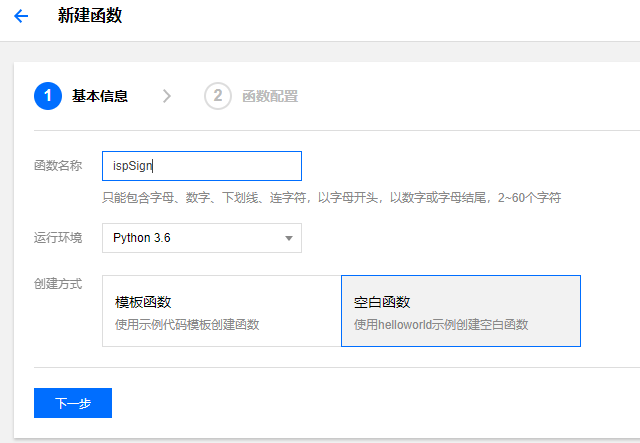Click the 使用helloworld示例创建空白函数 description text
The height and width of the screenshot is (443, 640).
(441, 324)
